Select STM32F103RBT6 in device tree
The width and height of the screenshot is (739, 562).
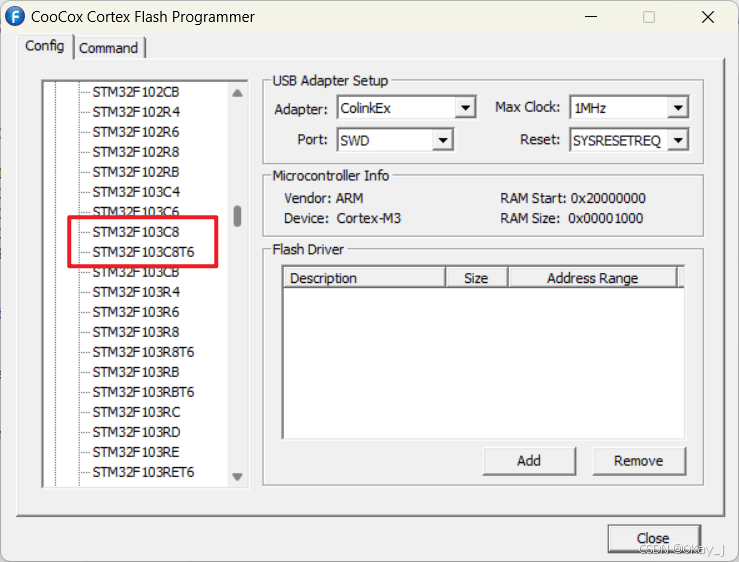143,392
